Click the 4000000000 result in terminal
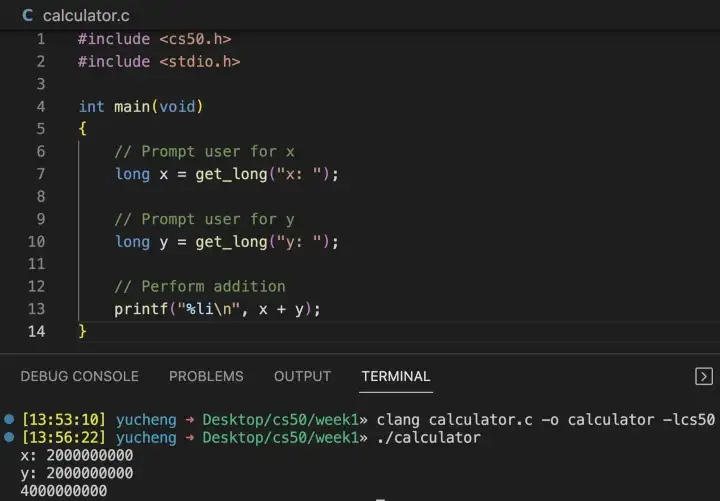The height and width of the screenshot is (501, 720). point(63,491)
